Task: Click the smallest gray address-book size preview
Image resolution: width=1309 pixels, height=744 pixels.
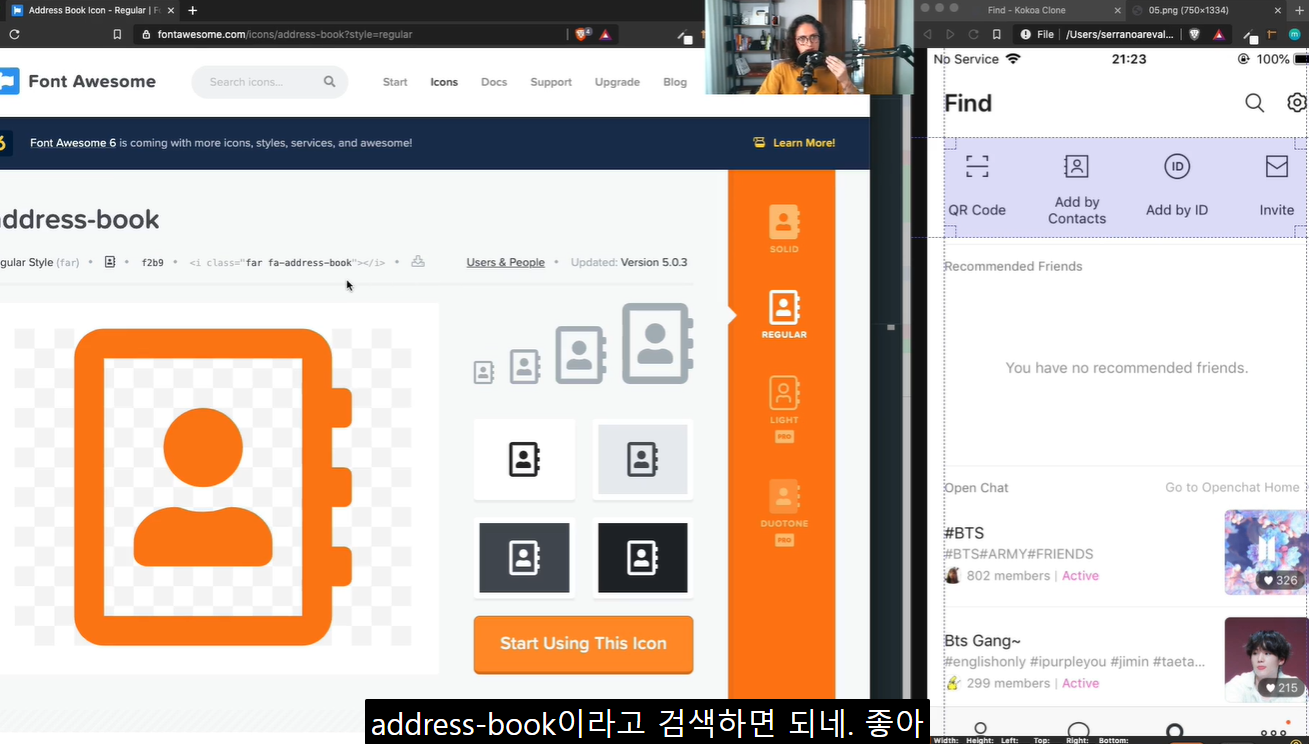Action: [484, 372]
